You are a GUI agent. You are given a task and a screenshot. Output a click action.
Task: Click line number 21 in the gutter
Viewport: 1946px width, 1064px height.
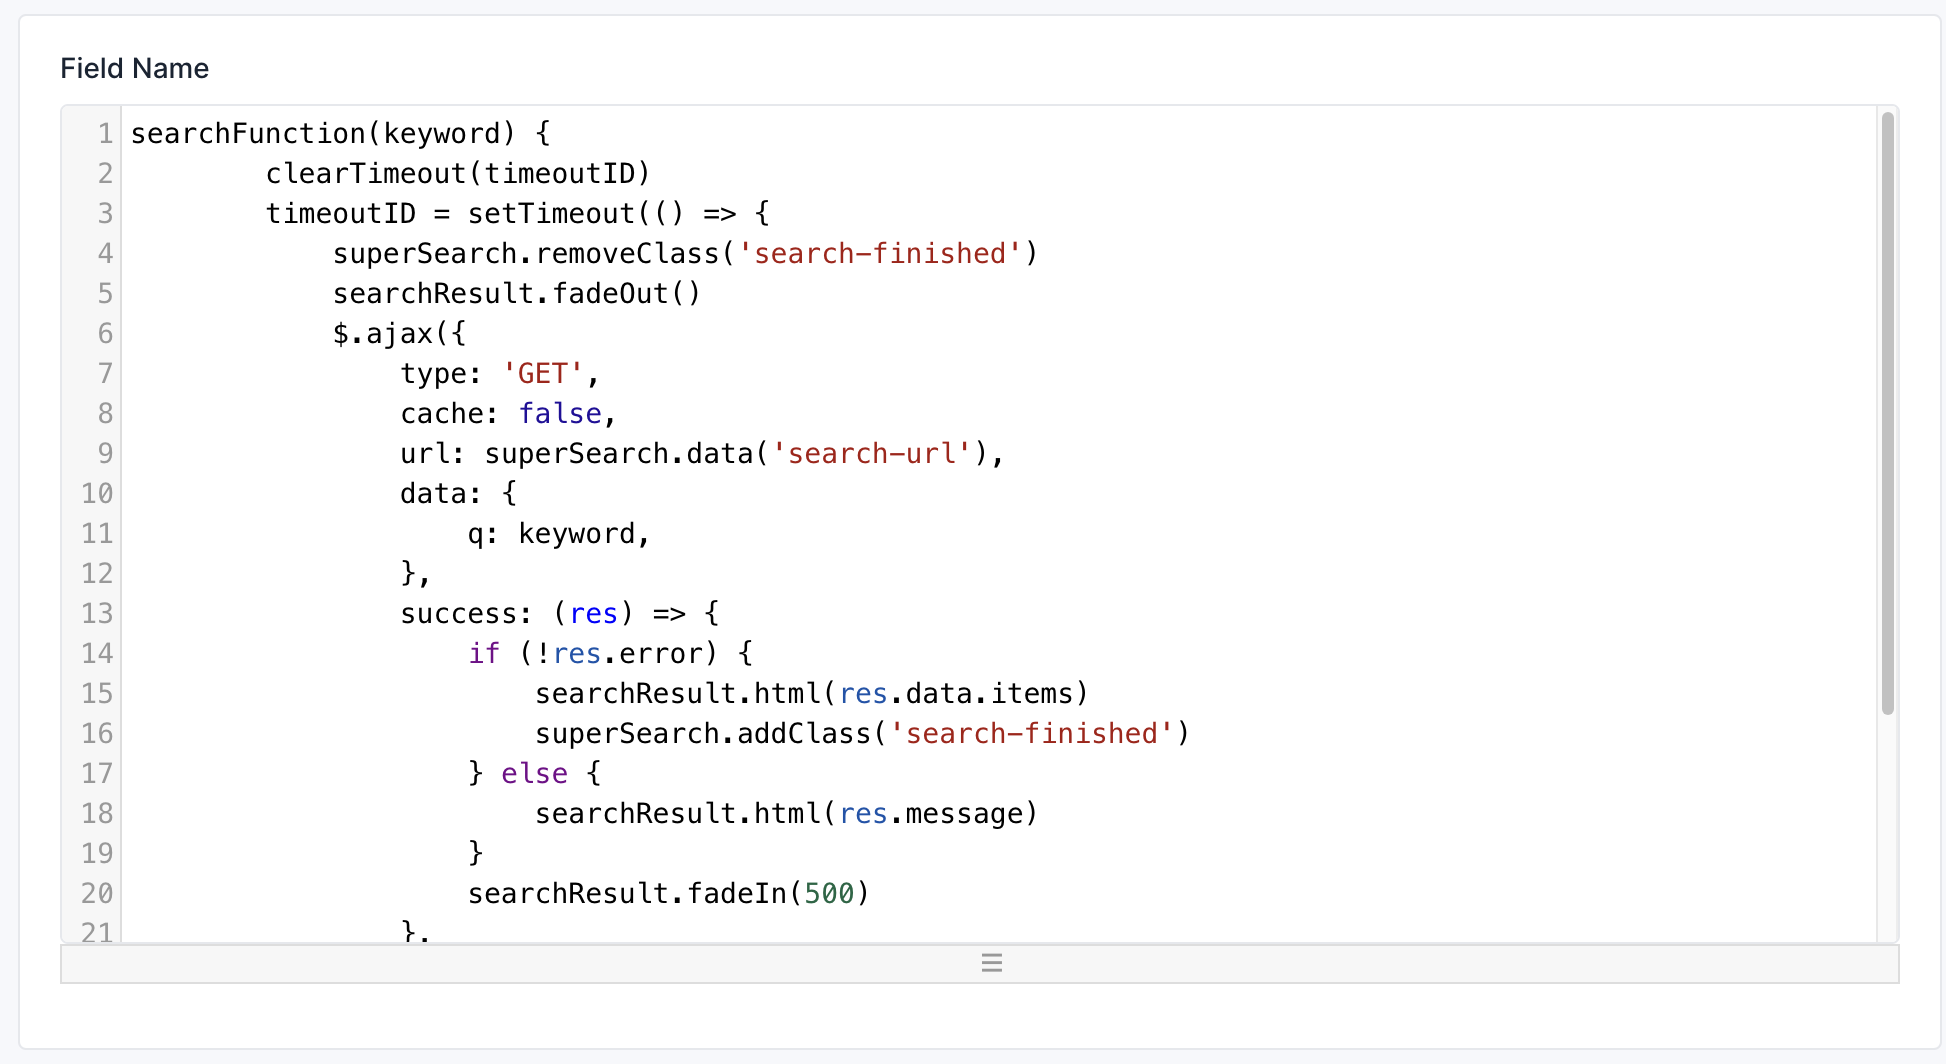coord(96,932)
